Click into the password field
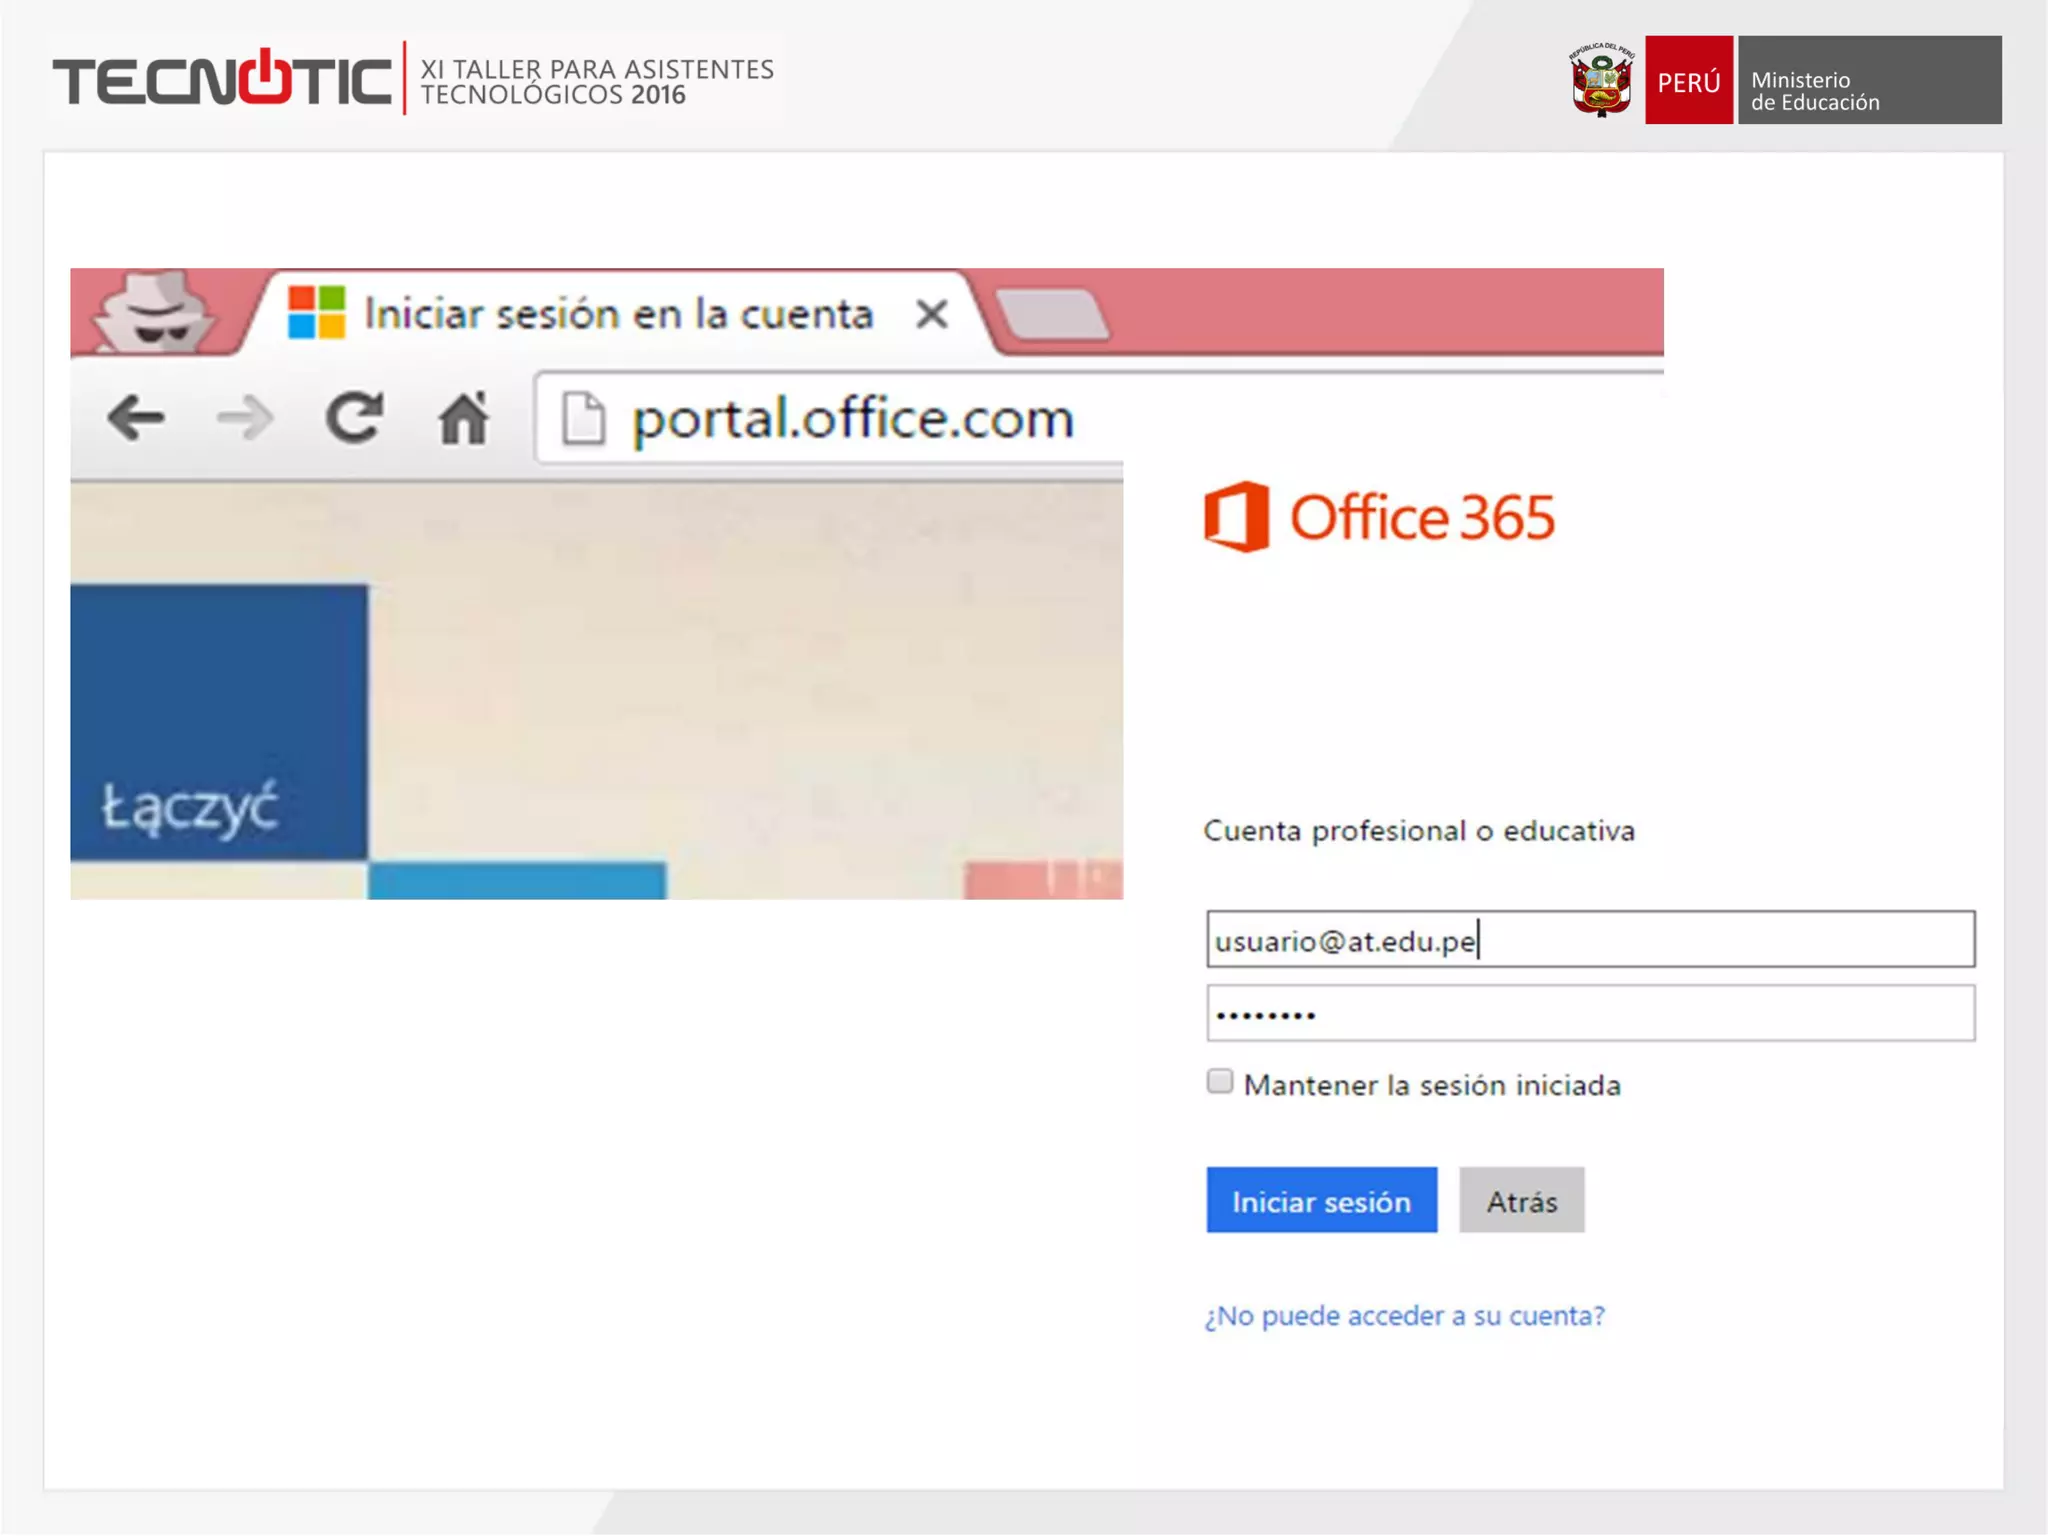This screenshot has height=1536, width=2048. tap(1590, 1014)
